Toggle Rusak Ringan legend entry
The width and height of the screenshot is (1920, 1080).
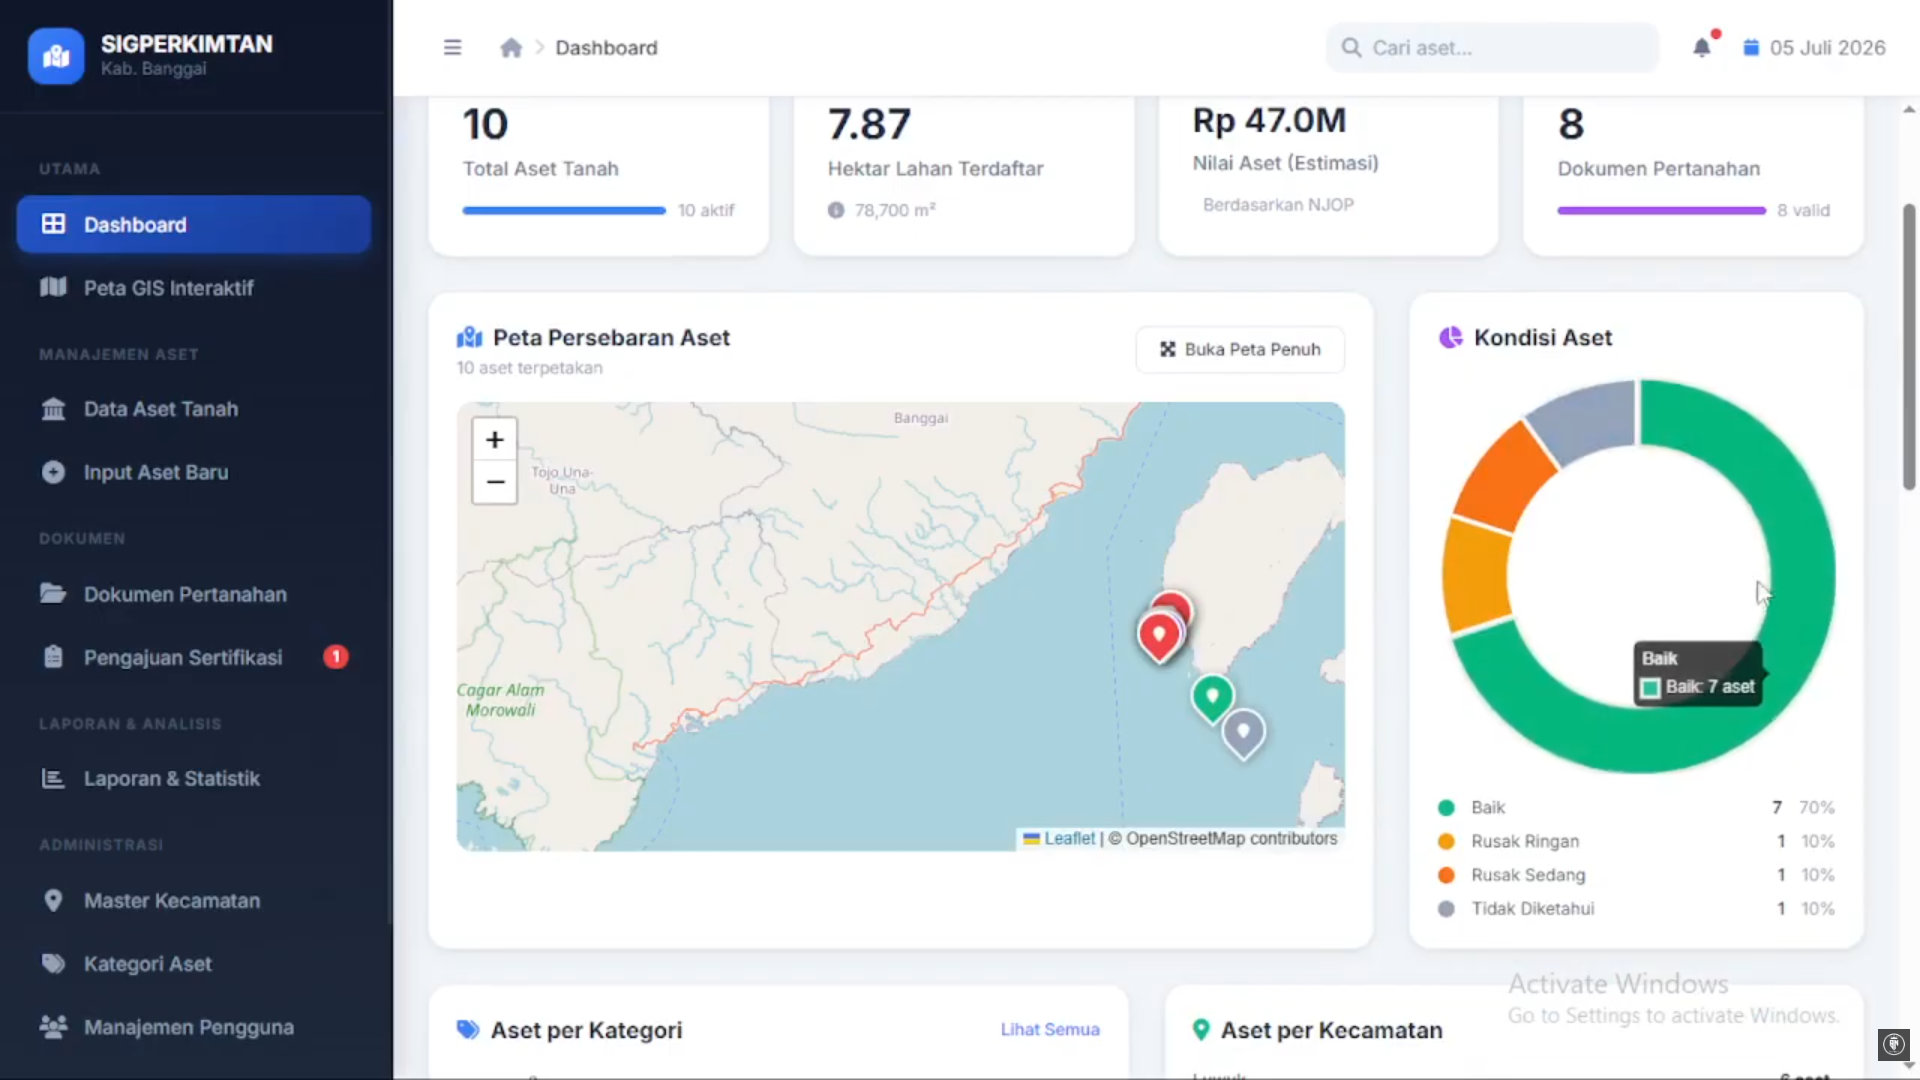(1636, 841)
